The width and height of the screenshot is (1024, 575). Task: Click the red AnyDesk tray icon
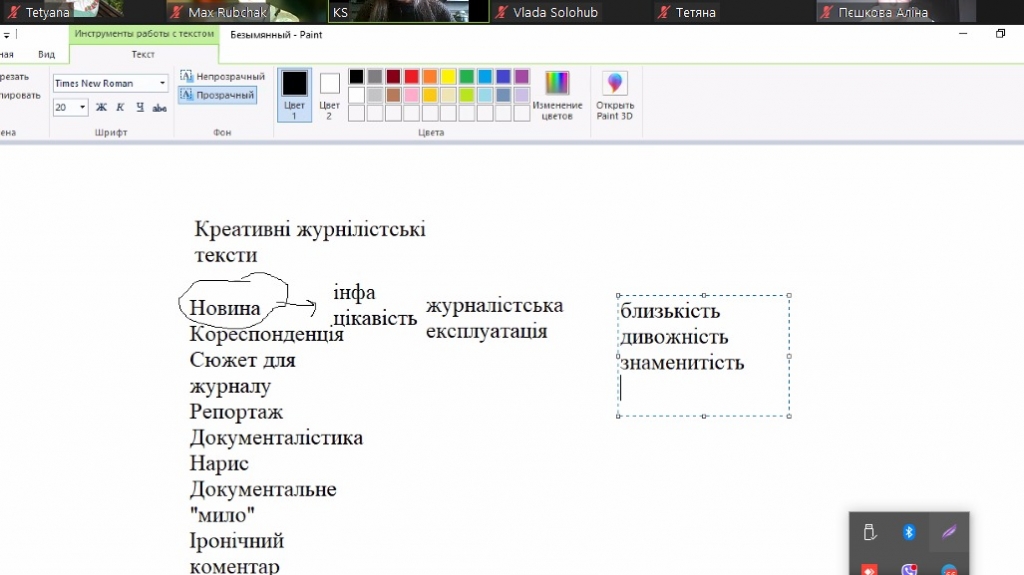point(869,570)
